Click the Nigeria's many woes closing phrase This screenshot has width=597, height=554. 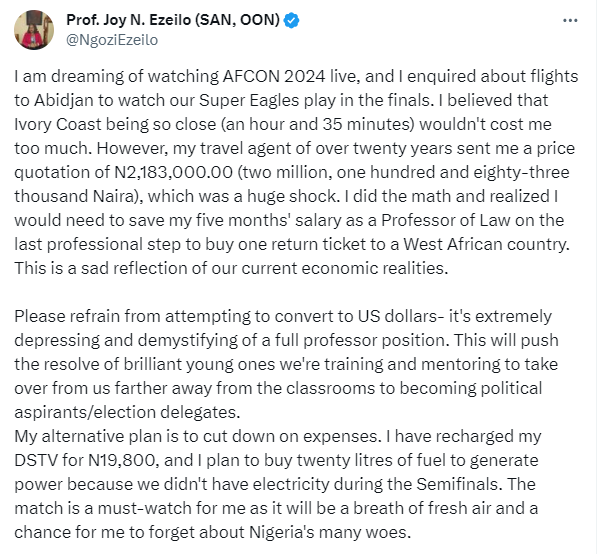(x=330, y=532)
